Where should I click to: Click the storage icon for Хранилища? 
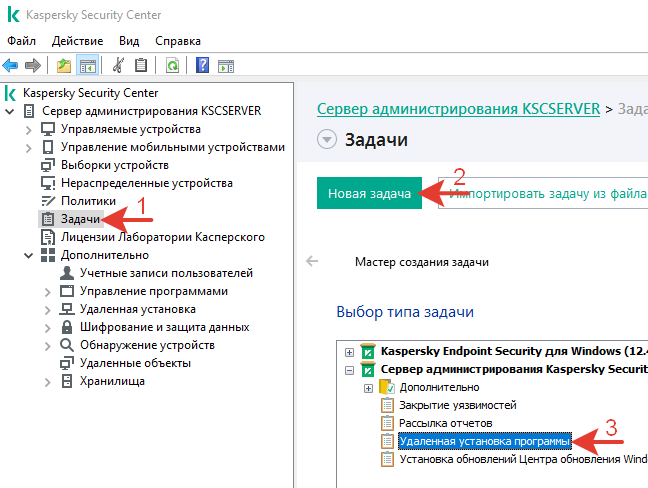(67, 381)
